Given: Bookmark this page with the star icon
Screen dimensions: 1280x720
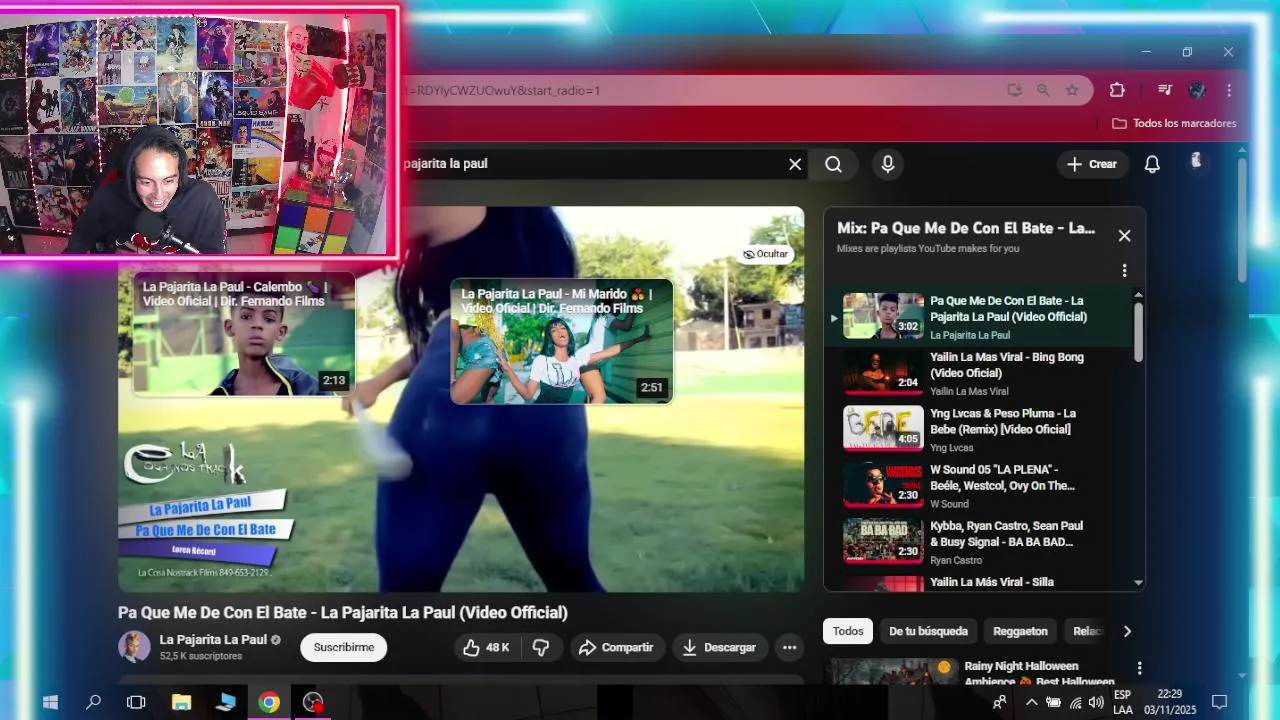Looking at the screenshot, I should (1072, 90).
